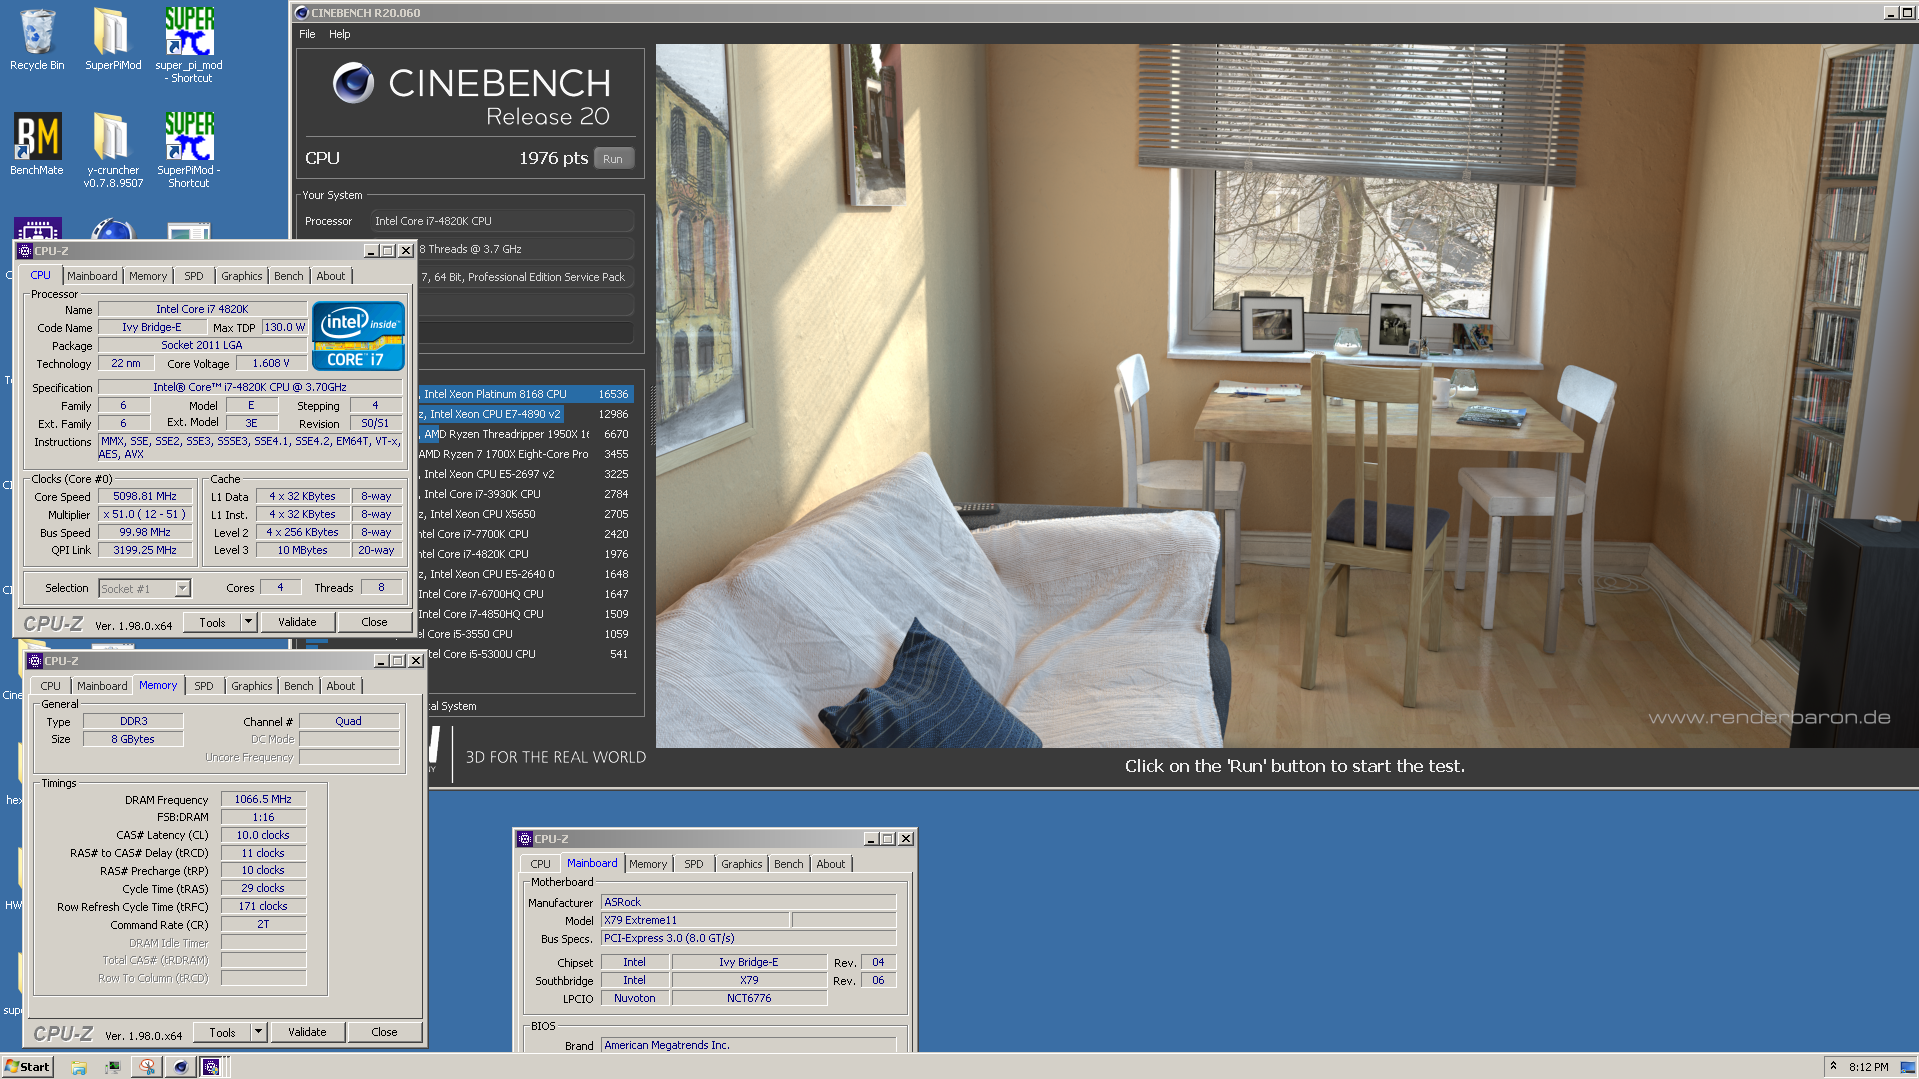Image resolution: width=1919 pixels, height=1079 pixels.
Task: Click the ASRock manufacturer field in CPU-Z Mainboard
Action: pos(748,902)
